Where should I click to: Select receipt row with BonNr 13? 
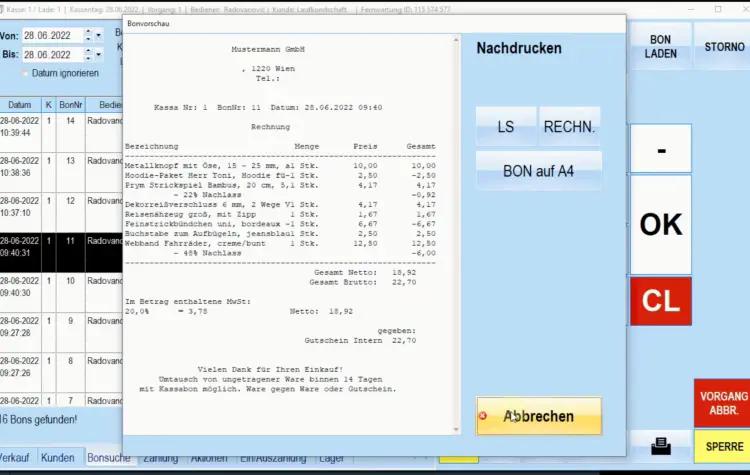[x=61, y=173]
